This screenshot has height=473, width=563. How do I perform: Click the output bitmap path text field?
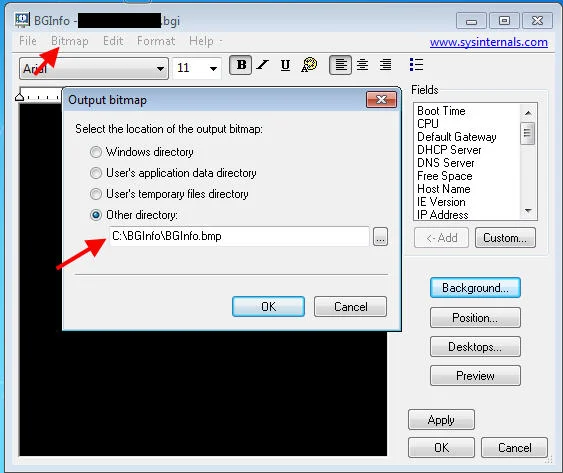[239, 236]
